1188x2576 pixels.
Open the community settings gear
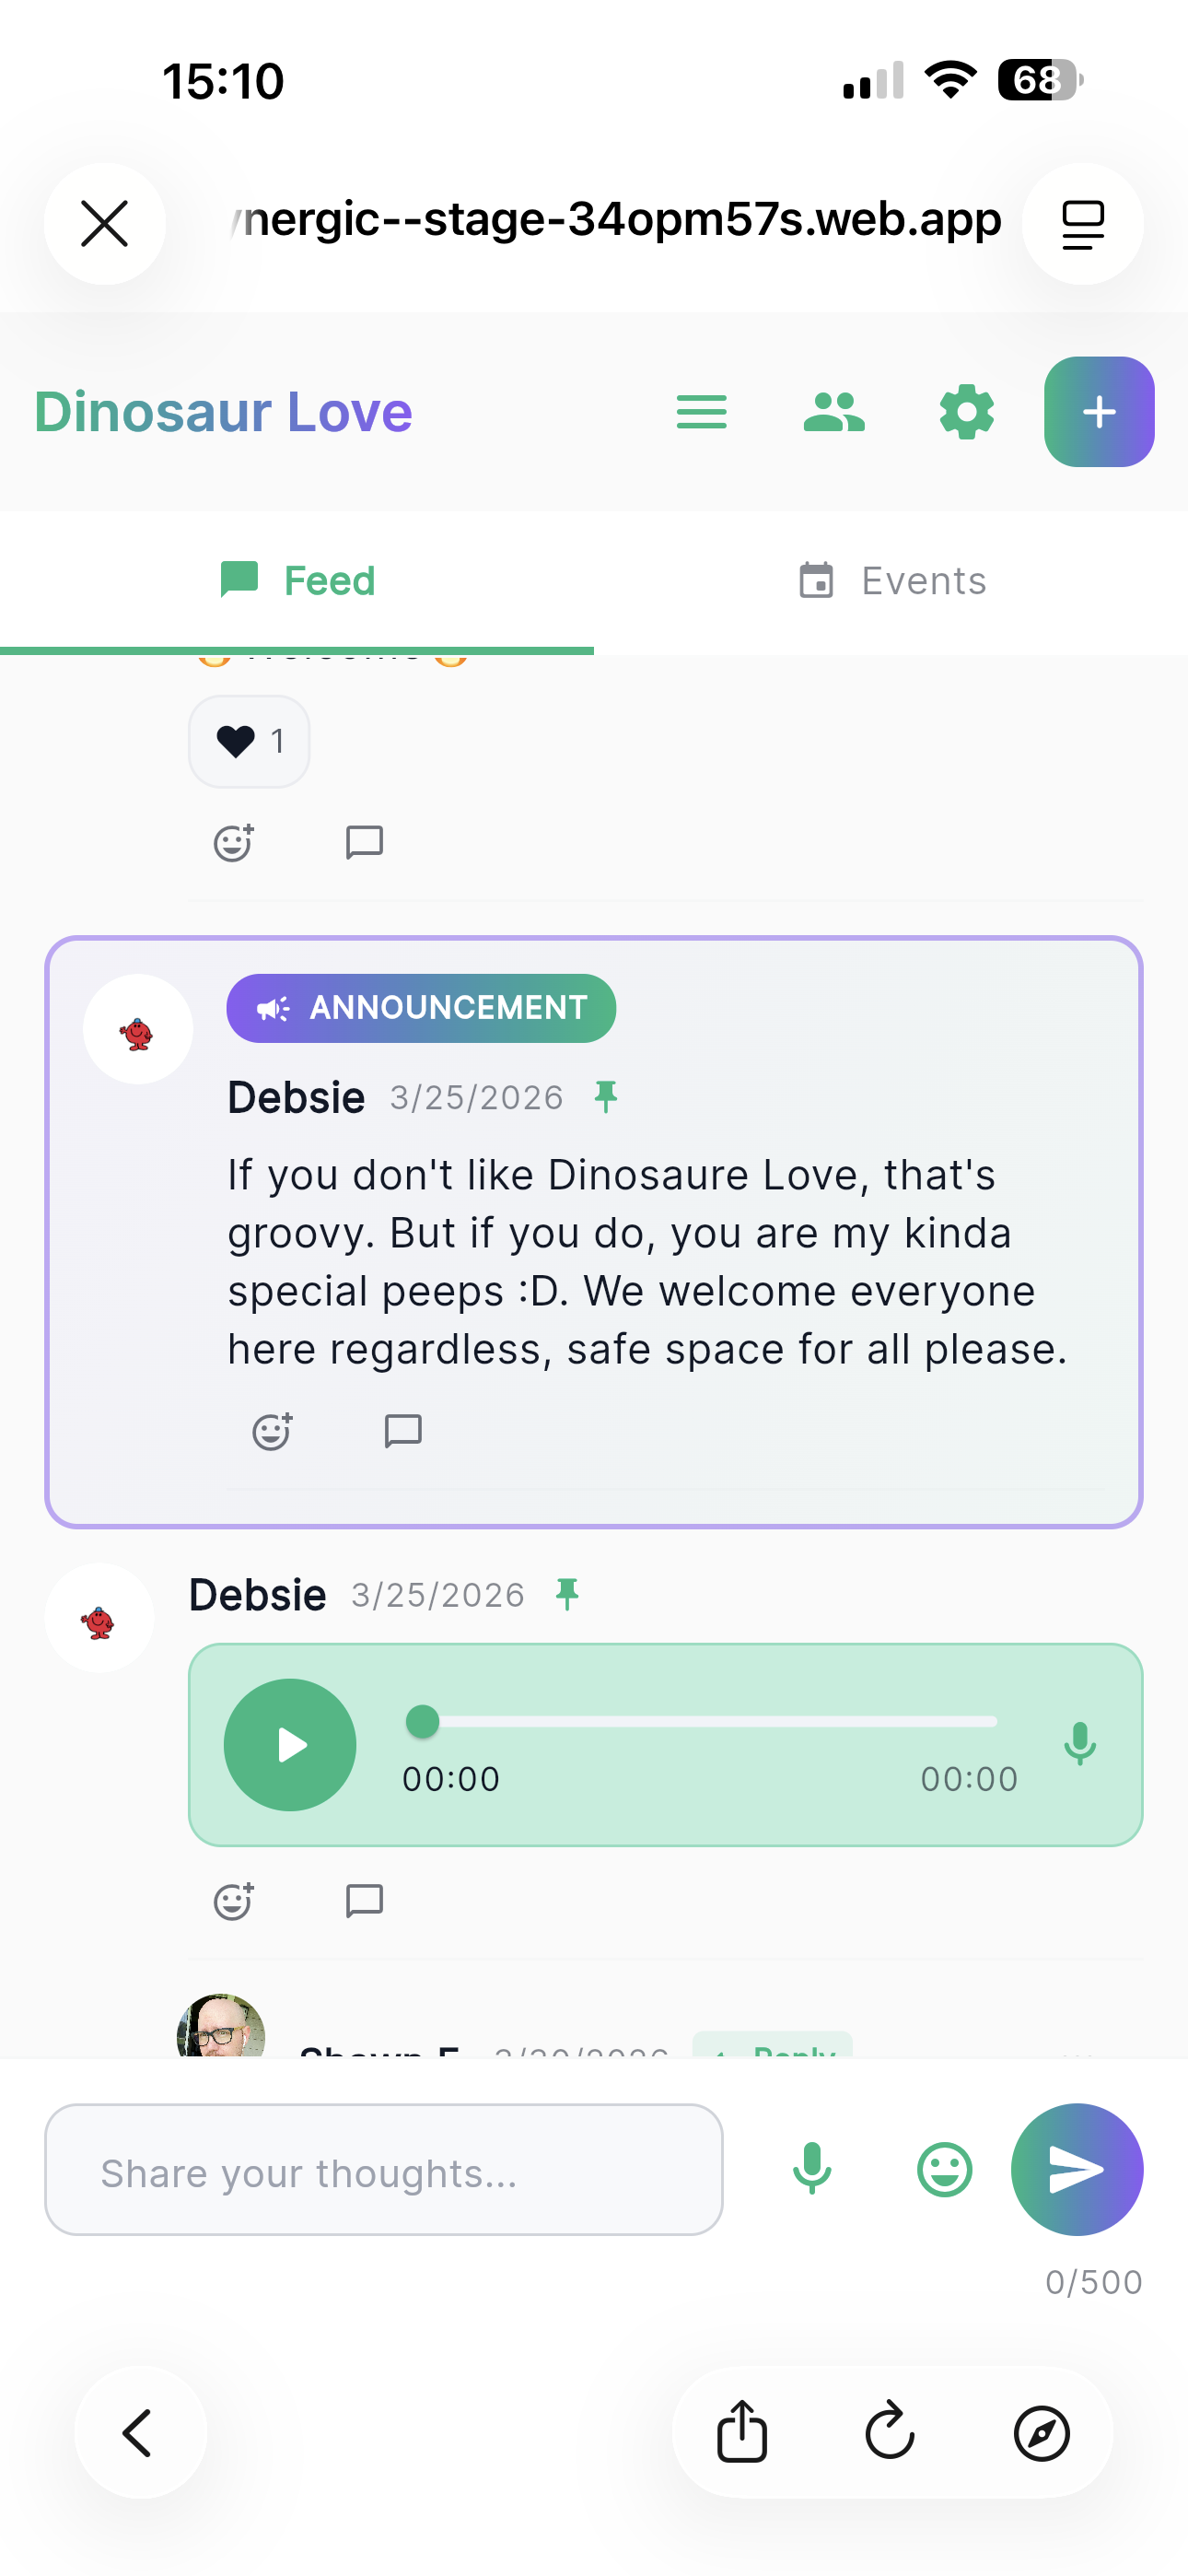[965, 412]
